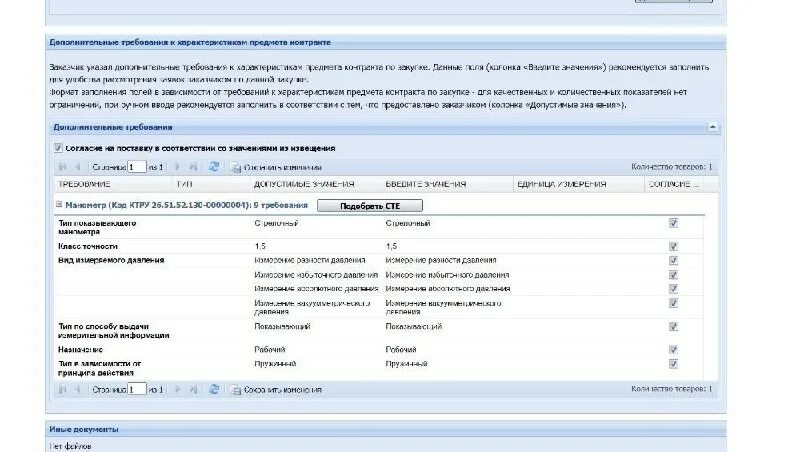Click 'Тип по способу выдачи измерительной информации' label

click(114, 331)
